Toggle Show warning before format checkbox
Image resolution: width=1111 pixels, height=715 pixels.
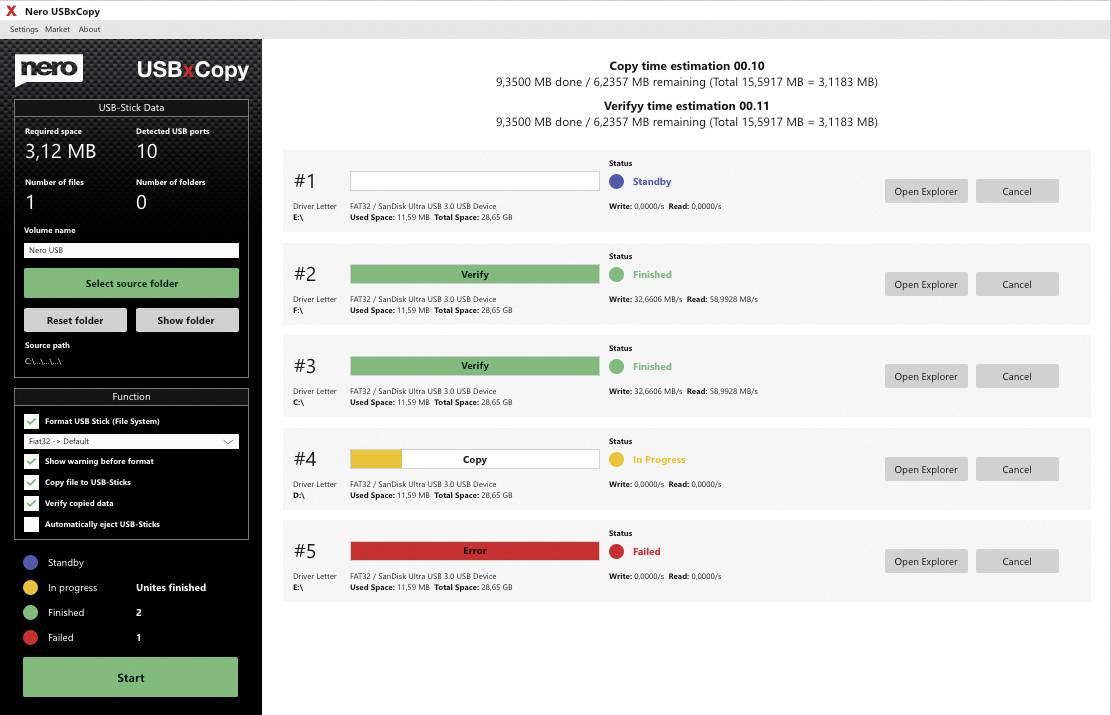(x=32, y=462)
